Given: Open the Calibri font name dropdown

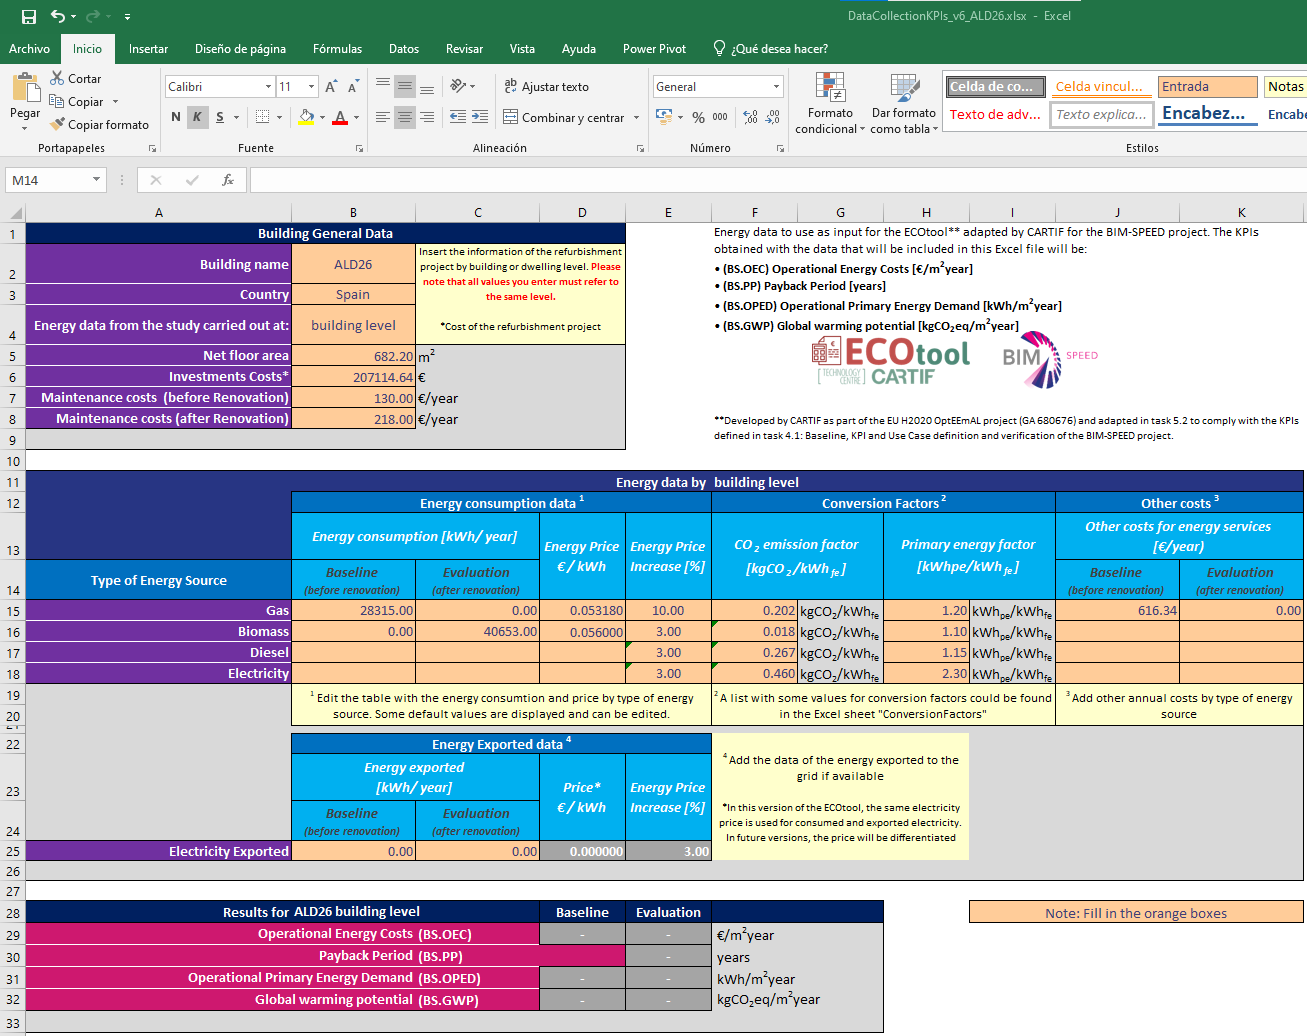Looking at the screenshot, I should [268, 87].
